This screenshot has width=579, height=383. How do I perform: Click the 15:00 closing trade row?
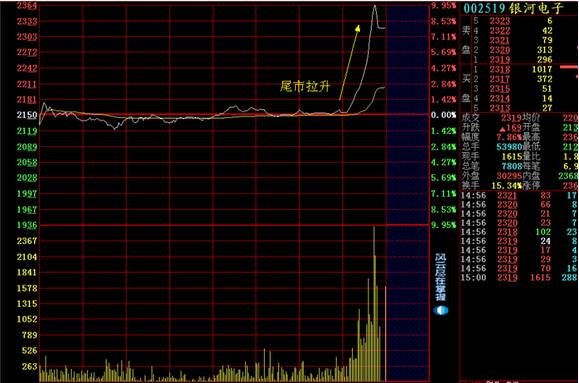click(519, 277)
